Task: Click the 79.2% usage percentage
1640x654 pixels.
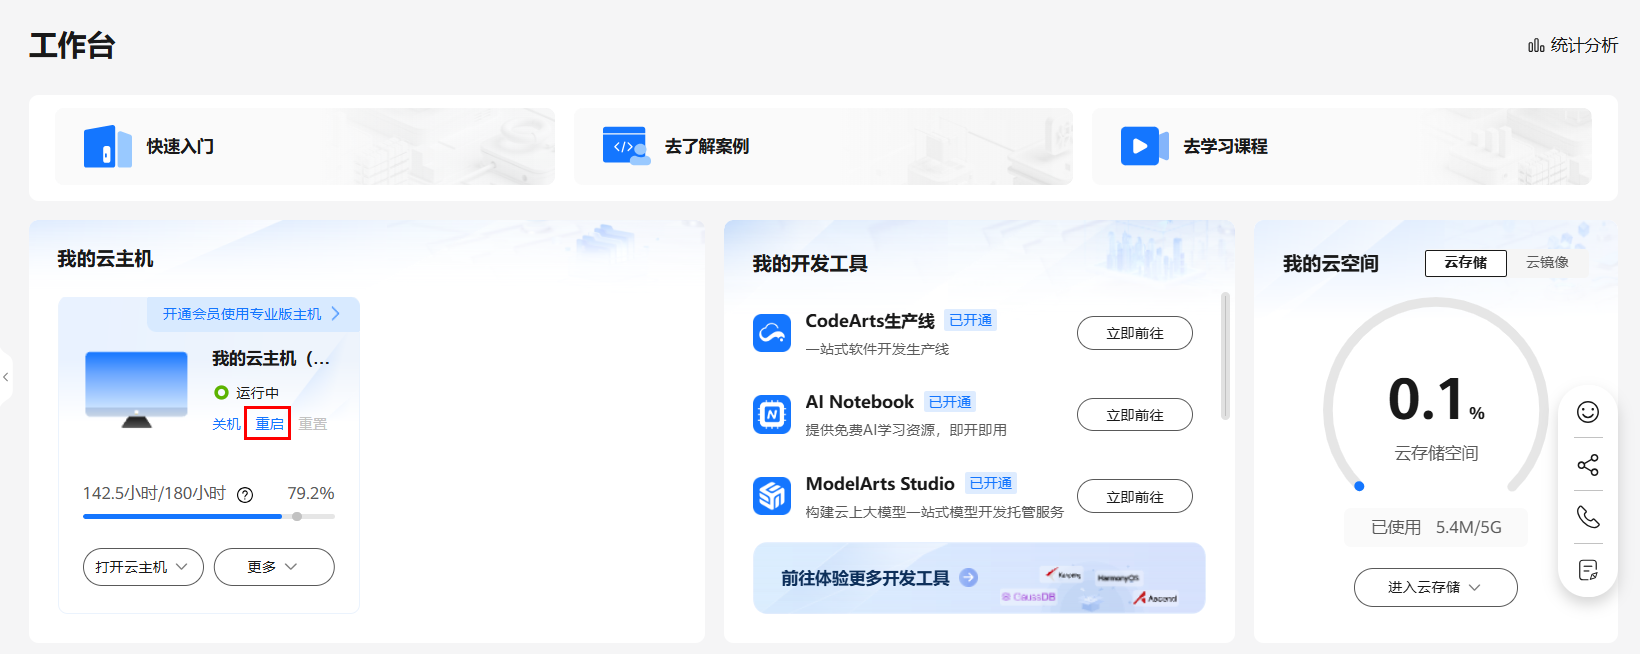Action: (x=311, y=494)
